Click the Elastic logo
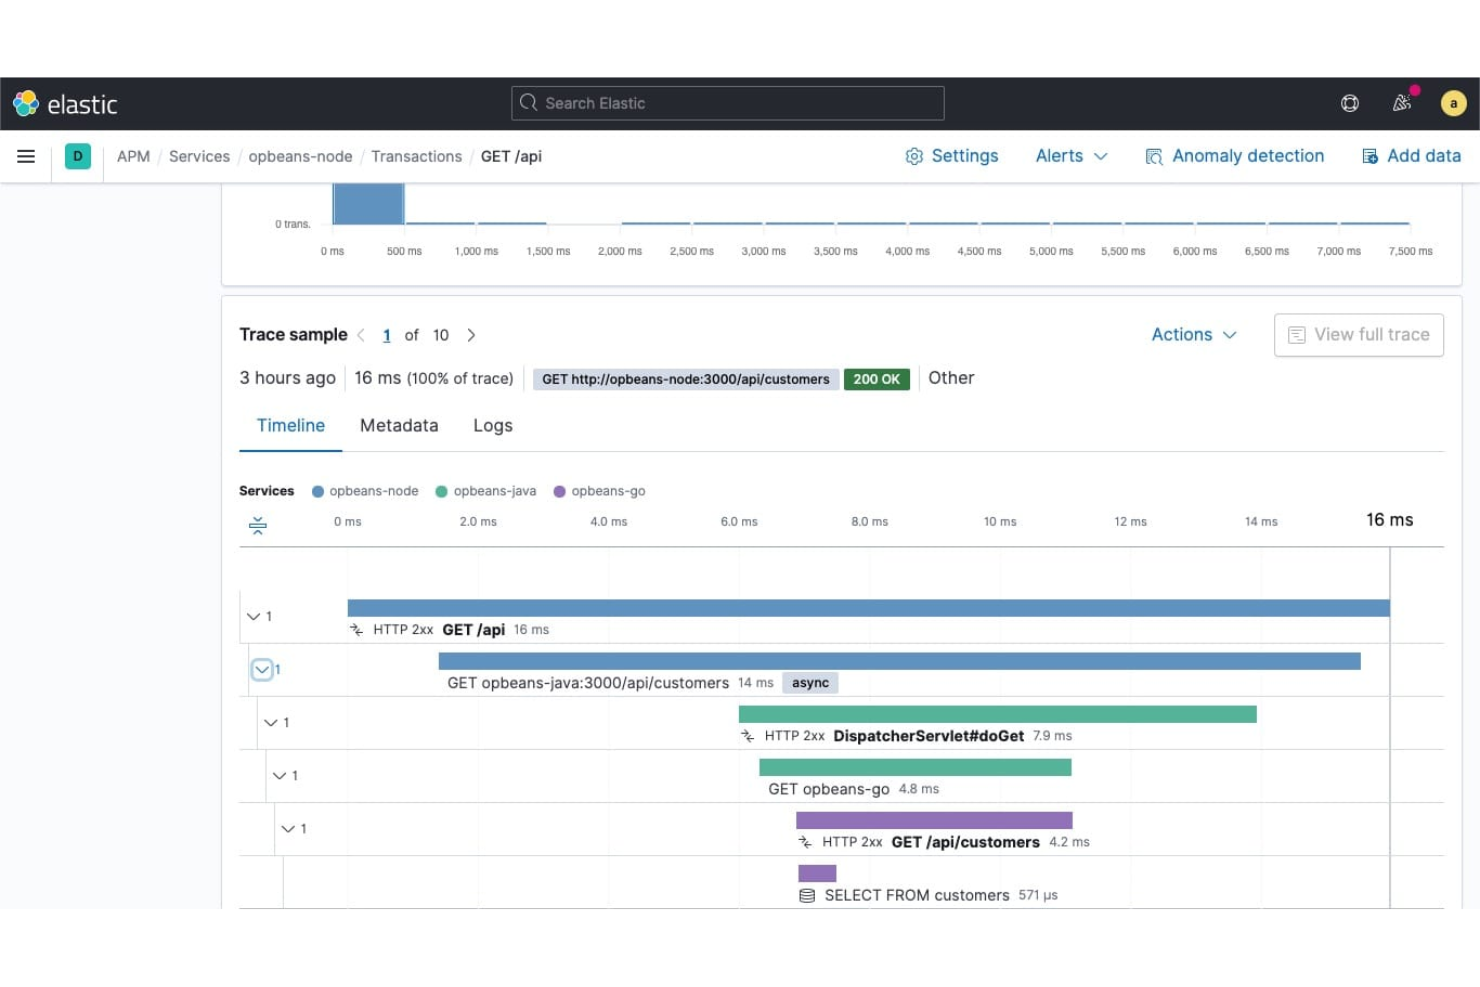The height and width of the screenshot is (987, 1480). 65,104
